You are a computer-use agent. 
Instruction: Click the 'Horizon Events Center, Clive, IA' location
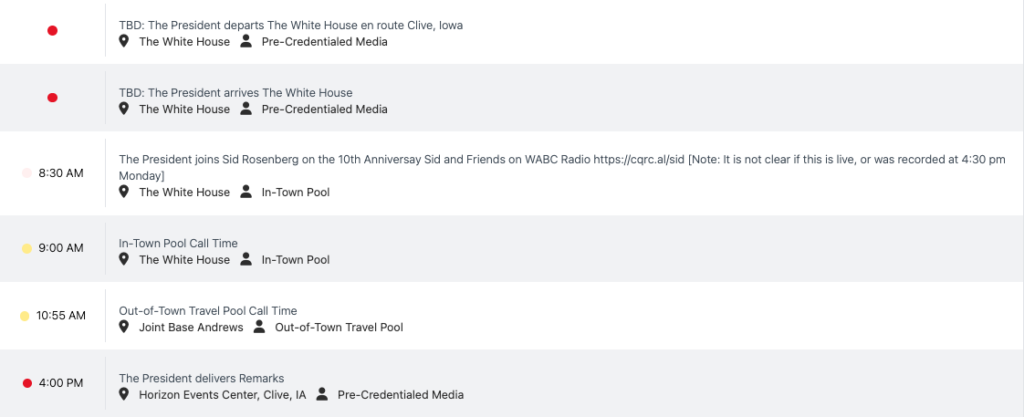(x=222, y=395)
